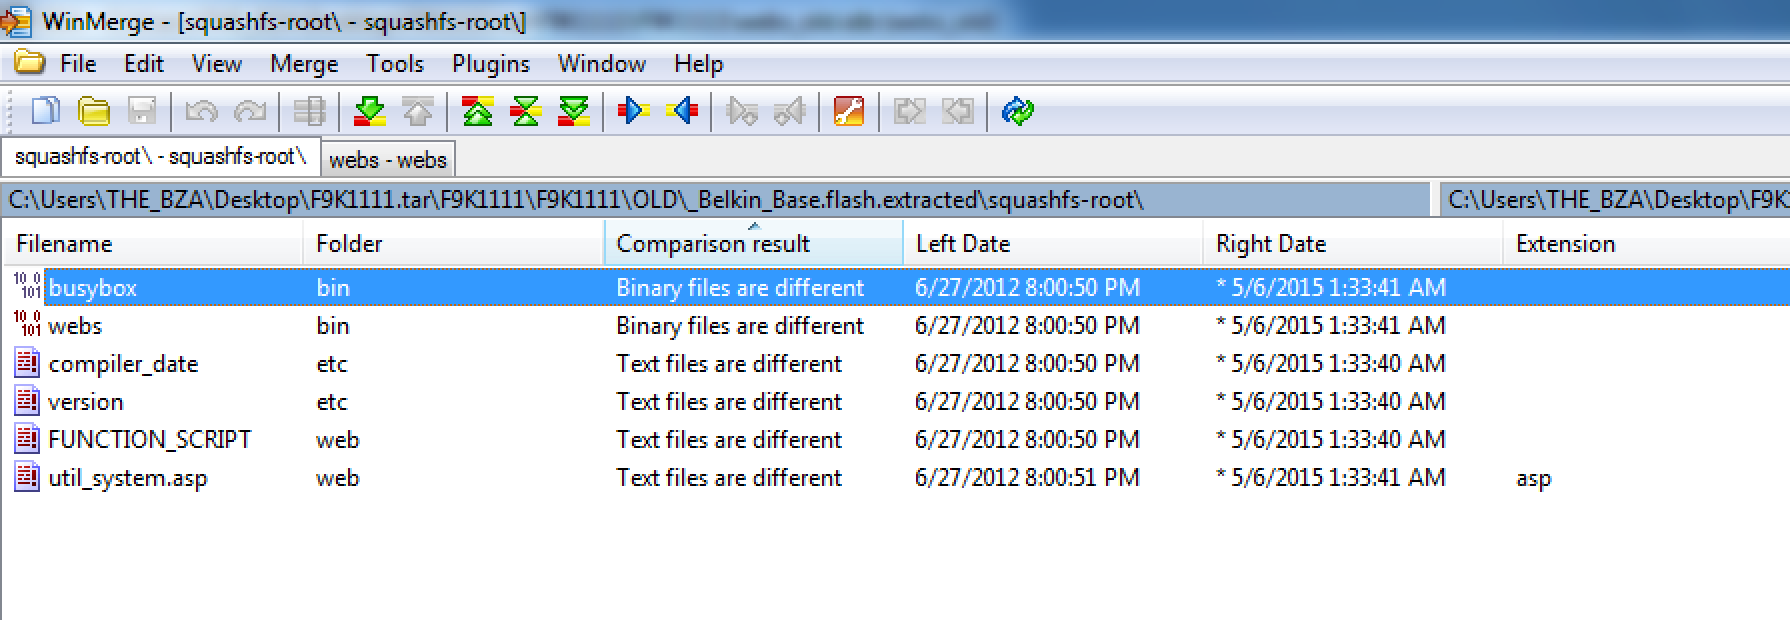Select the FUNCTION_SCRIPT file entry
The image size is (1790, 620).
click(x=149, y=440)
